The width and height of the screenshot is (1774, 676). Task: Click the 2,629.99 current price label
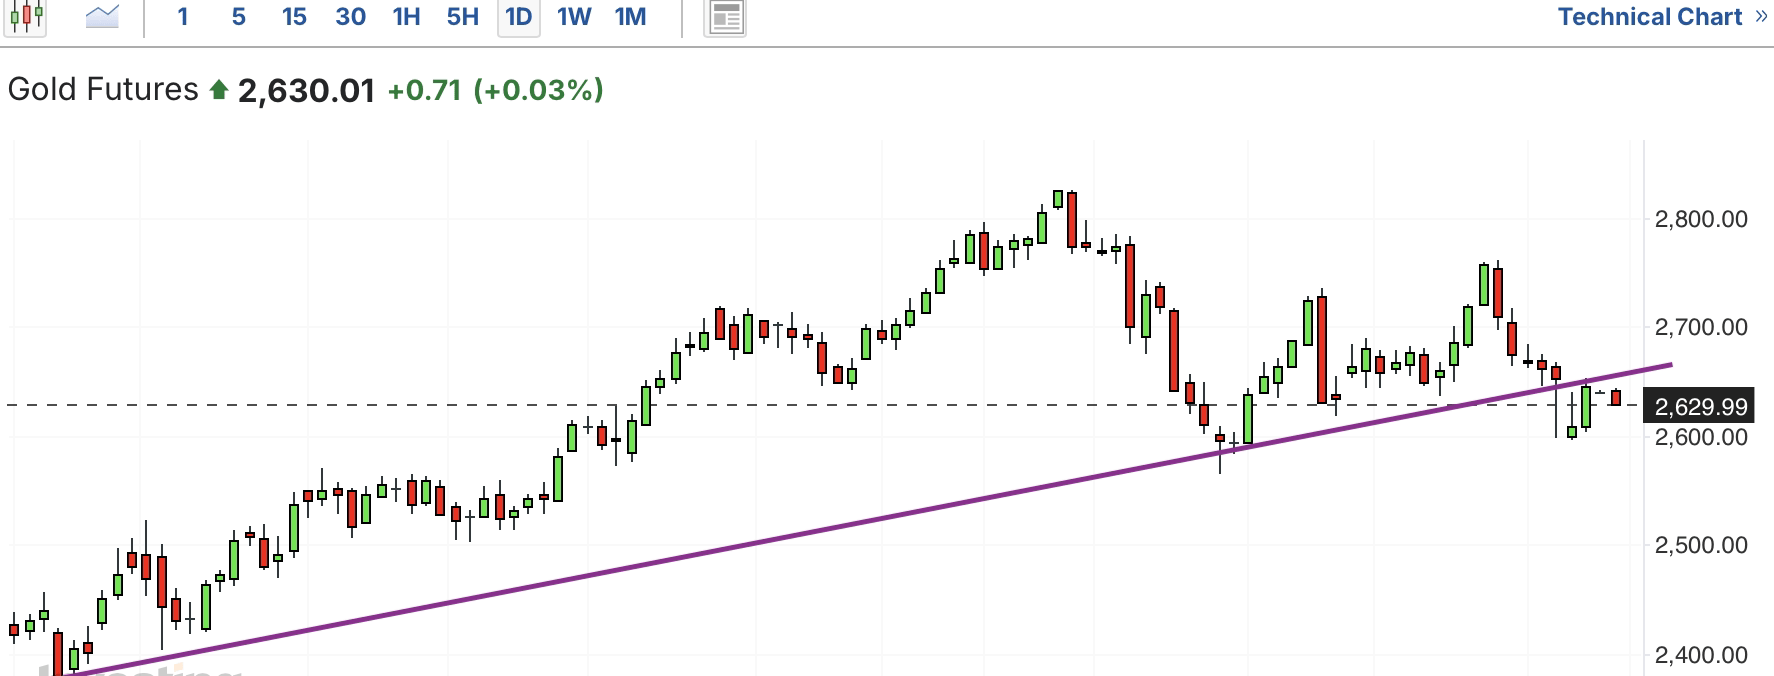click(1701, 407)
